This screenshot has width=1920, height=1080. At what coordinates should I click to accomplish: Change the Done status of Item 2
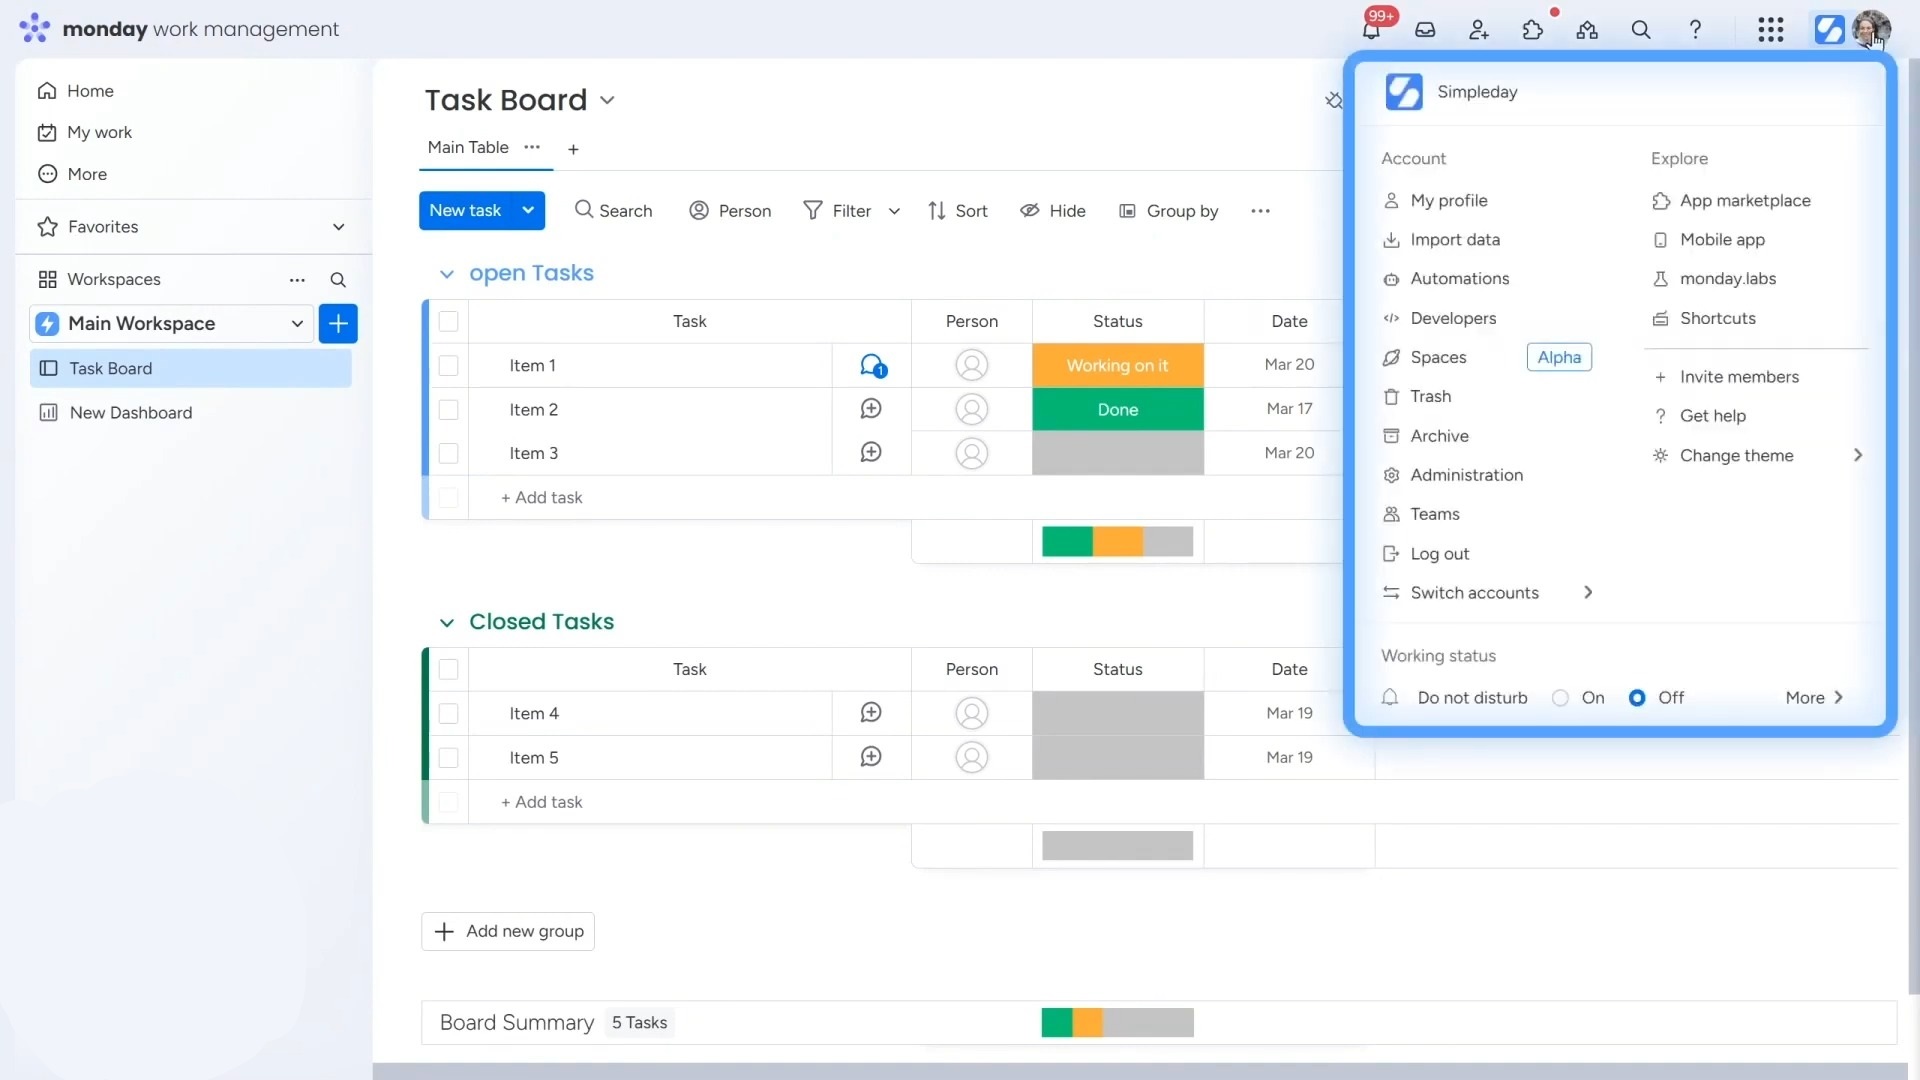click(x=1117, y=409)
